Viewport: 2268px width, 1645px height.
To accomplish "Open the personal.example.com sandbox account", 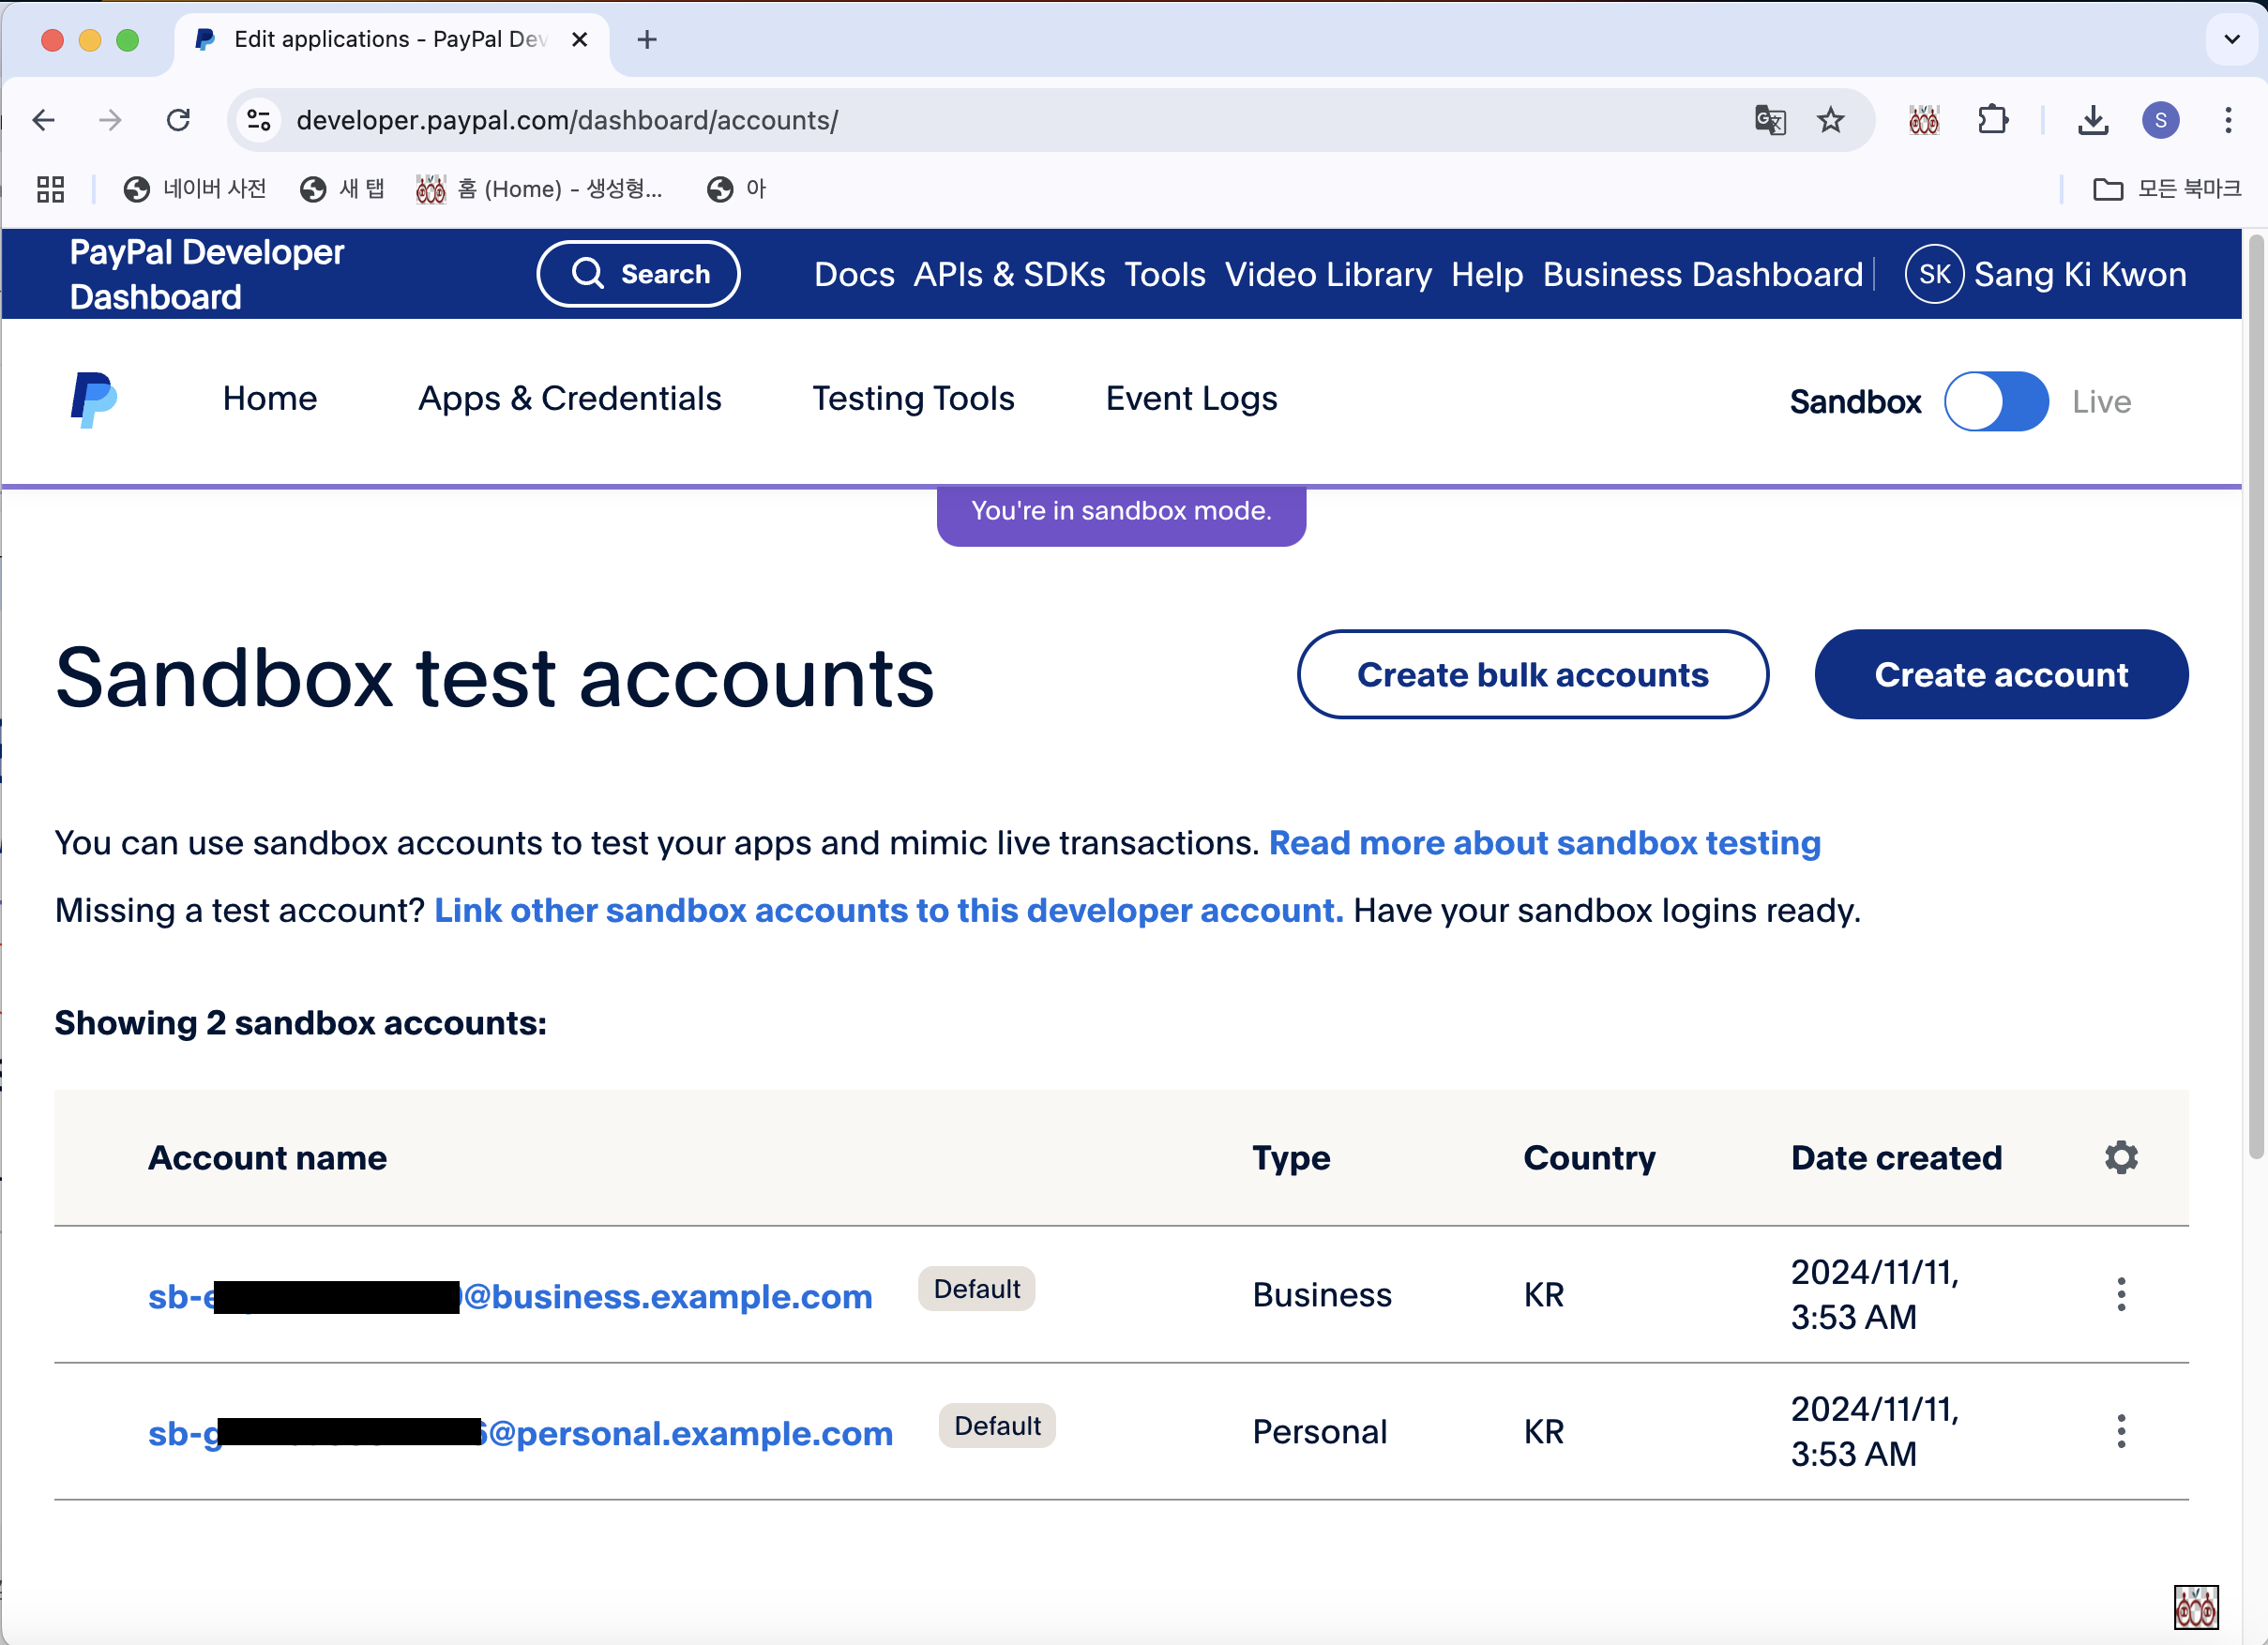I will click(520, 1433).
